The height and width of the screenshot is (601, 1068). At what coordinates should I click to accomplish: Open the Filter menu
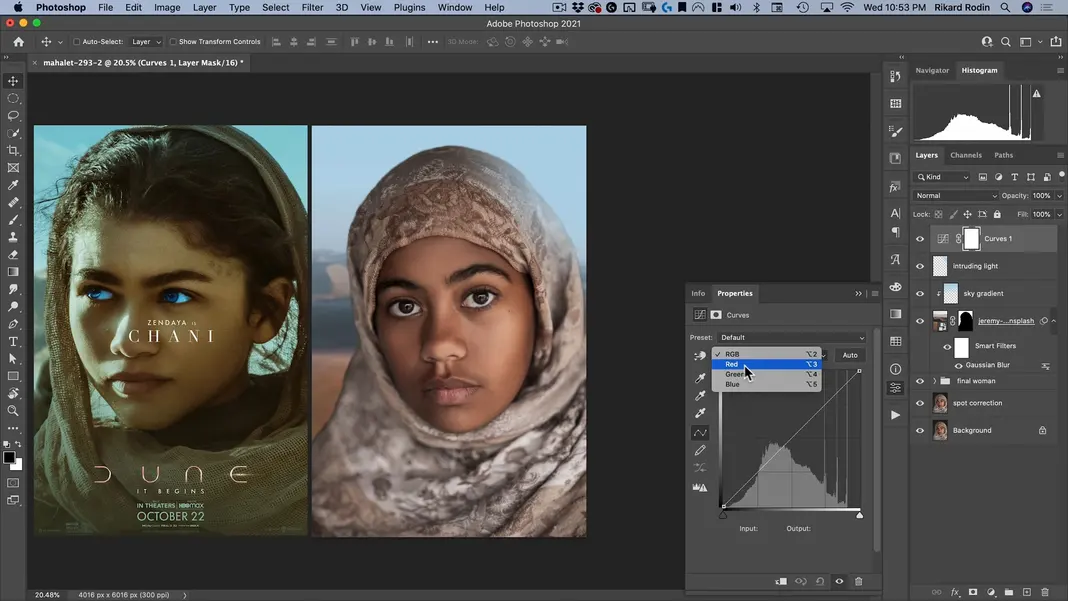click(x=312, y=7)
